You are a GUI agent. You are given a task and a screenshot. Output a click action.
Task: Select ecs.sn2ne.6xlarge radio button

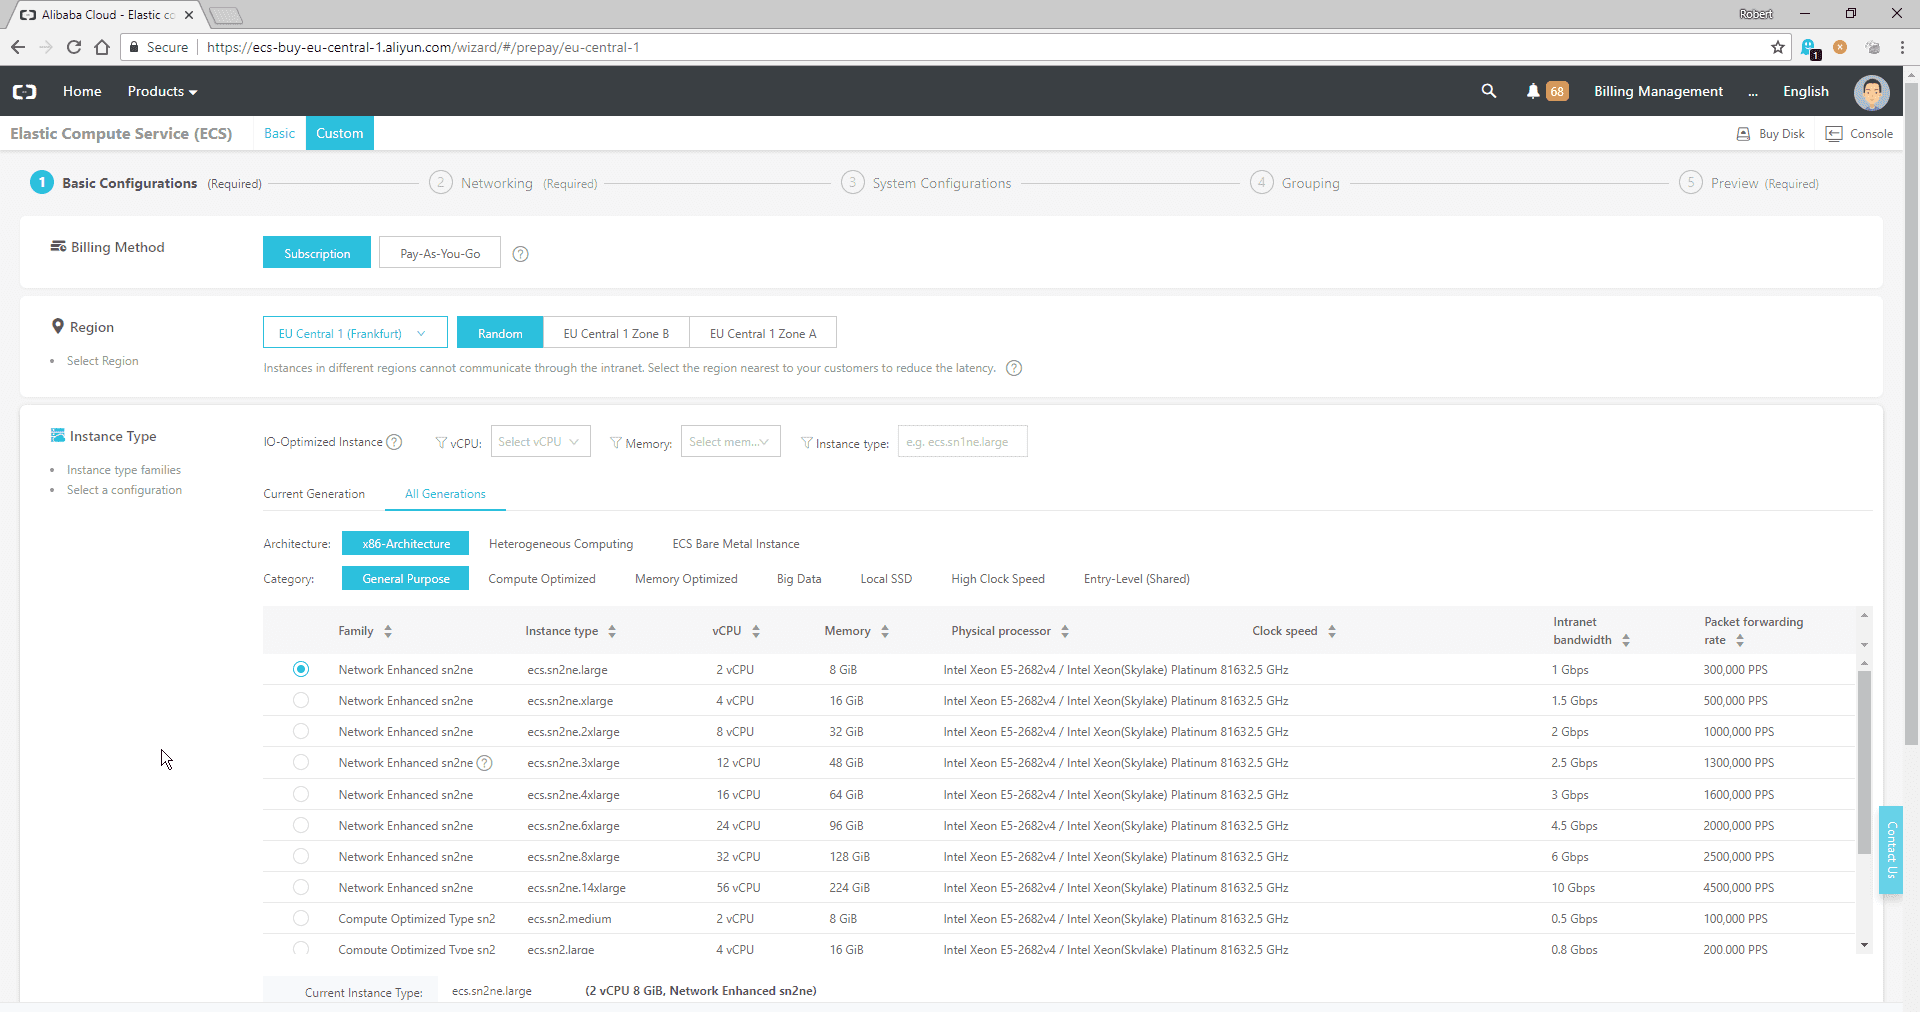click(x=301, y=825)
